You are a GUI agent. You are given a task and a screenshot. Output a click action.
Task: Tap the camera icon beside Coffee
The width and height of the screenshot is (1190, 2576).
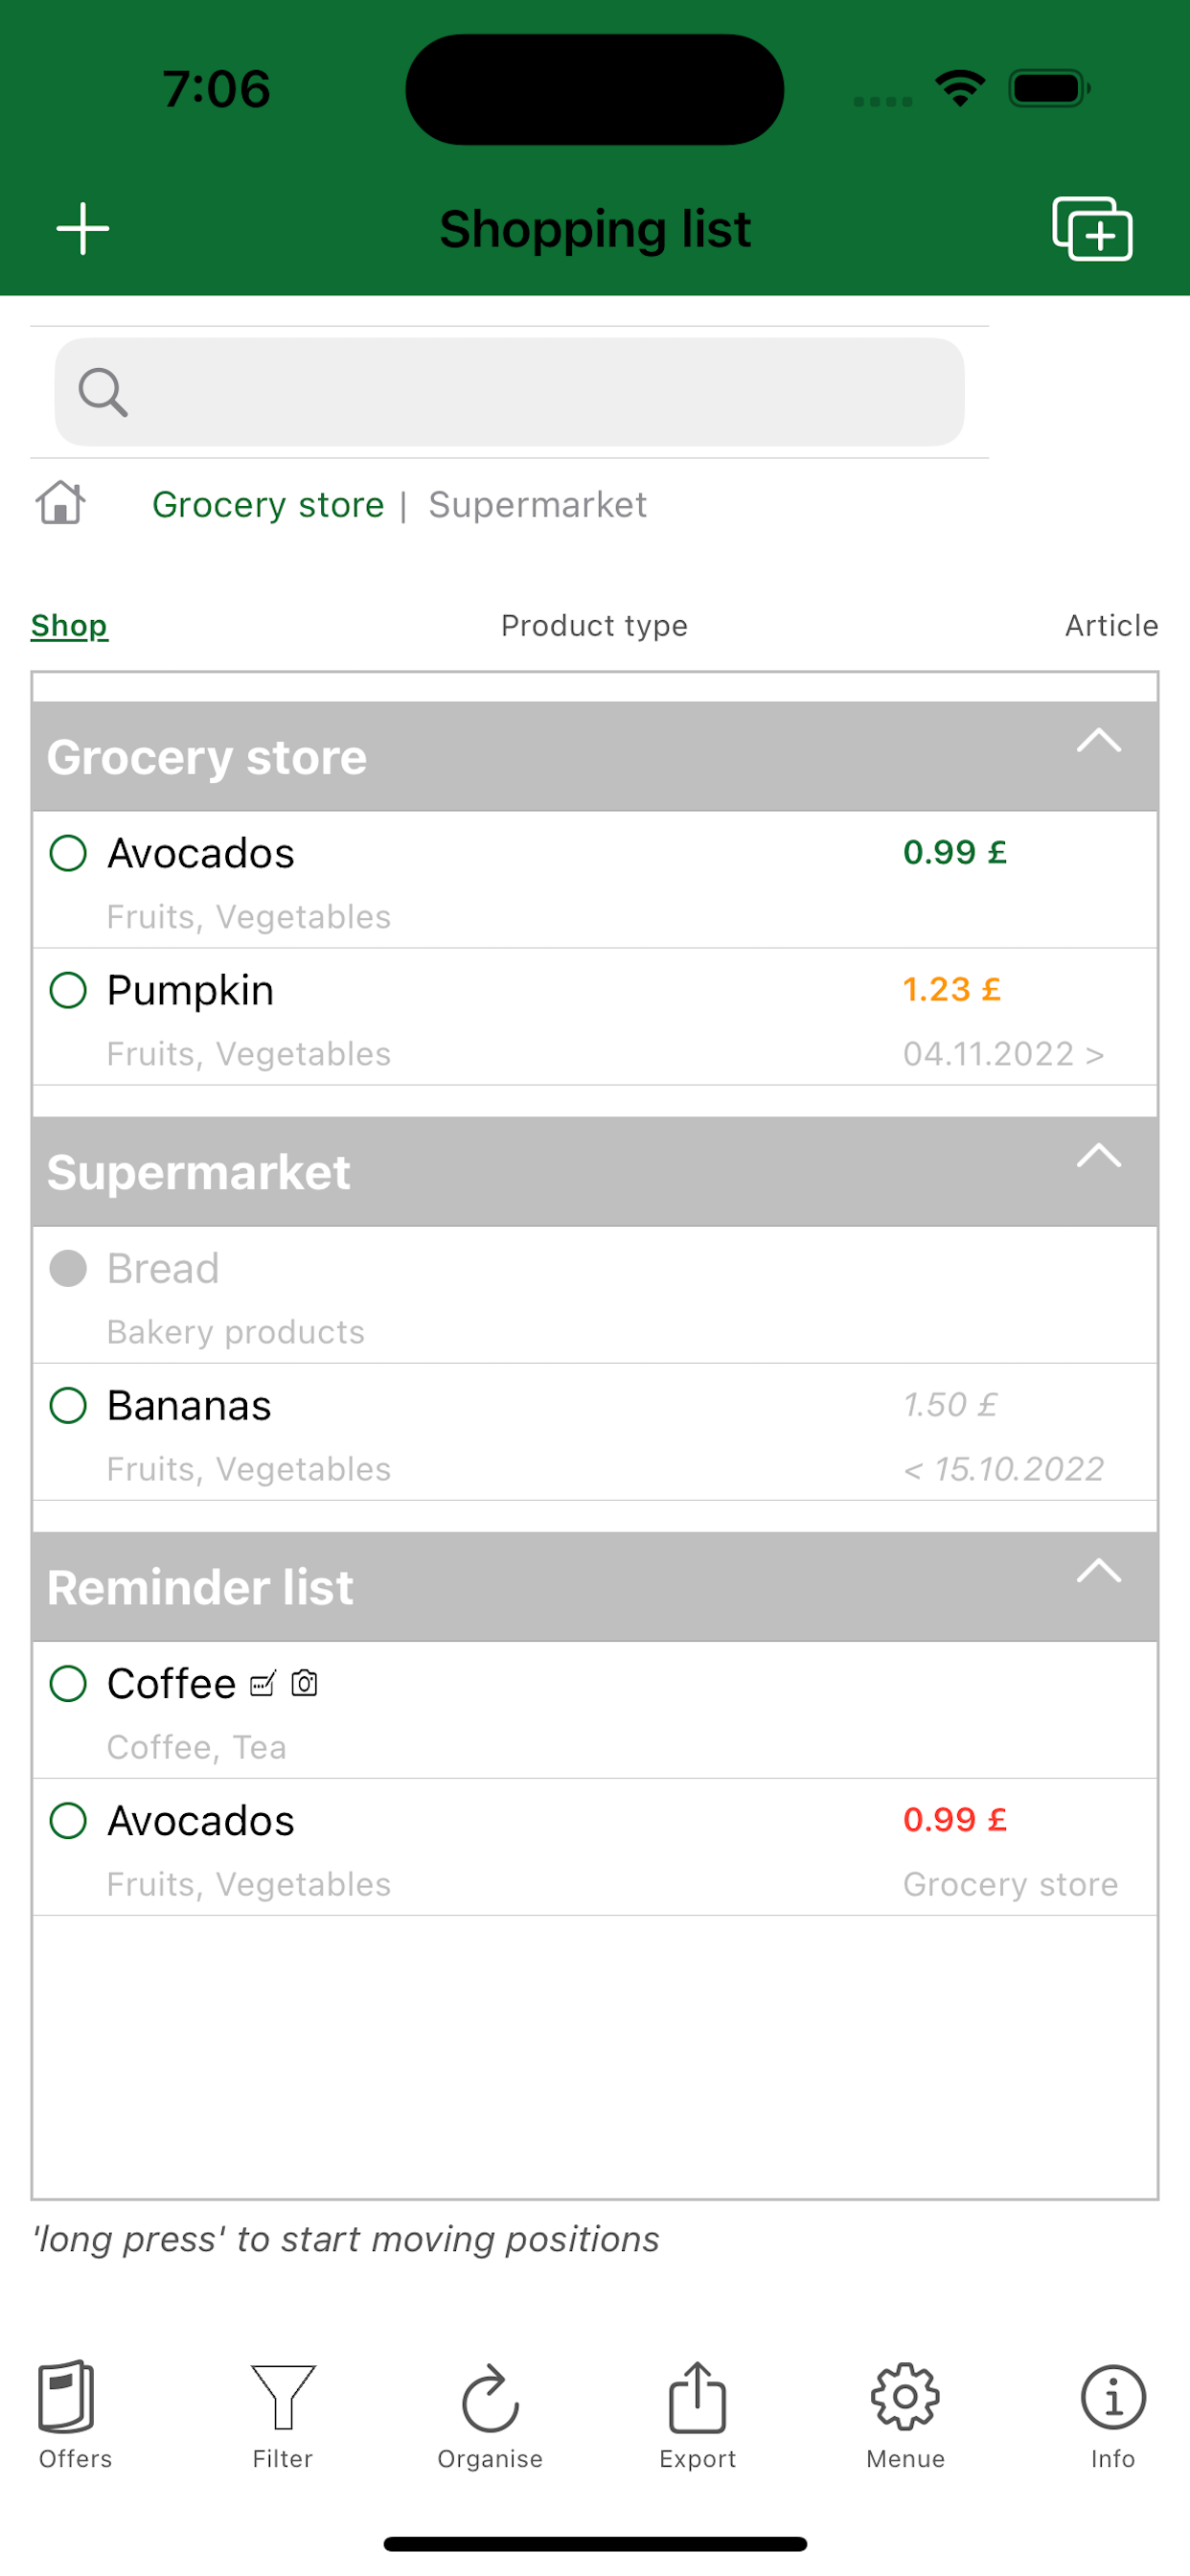(305, 1683)
